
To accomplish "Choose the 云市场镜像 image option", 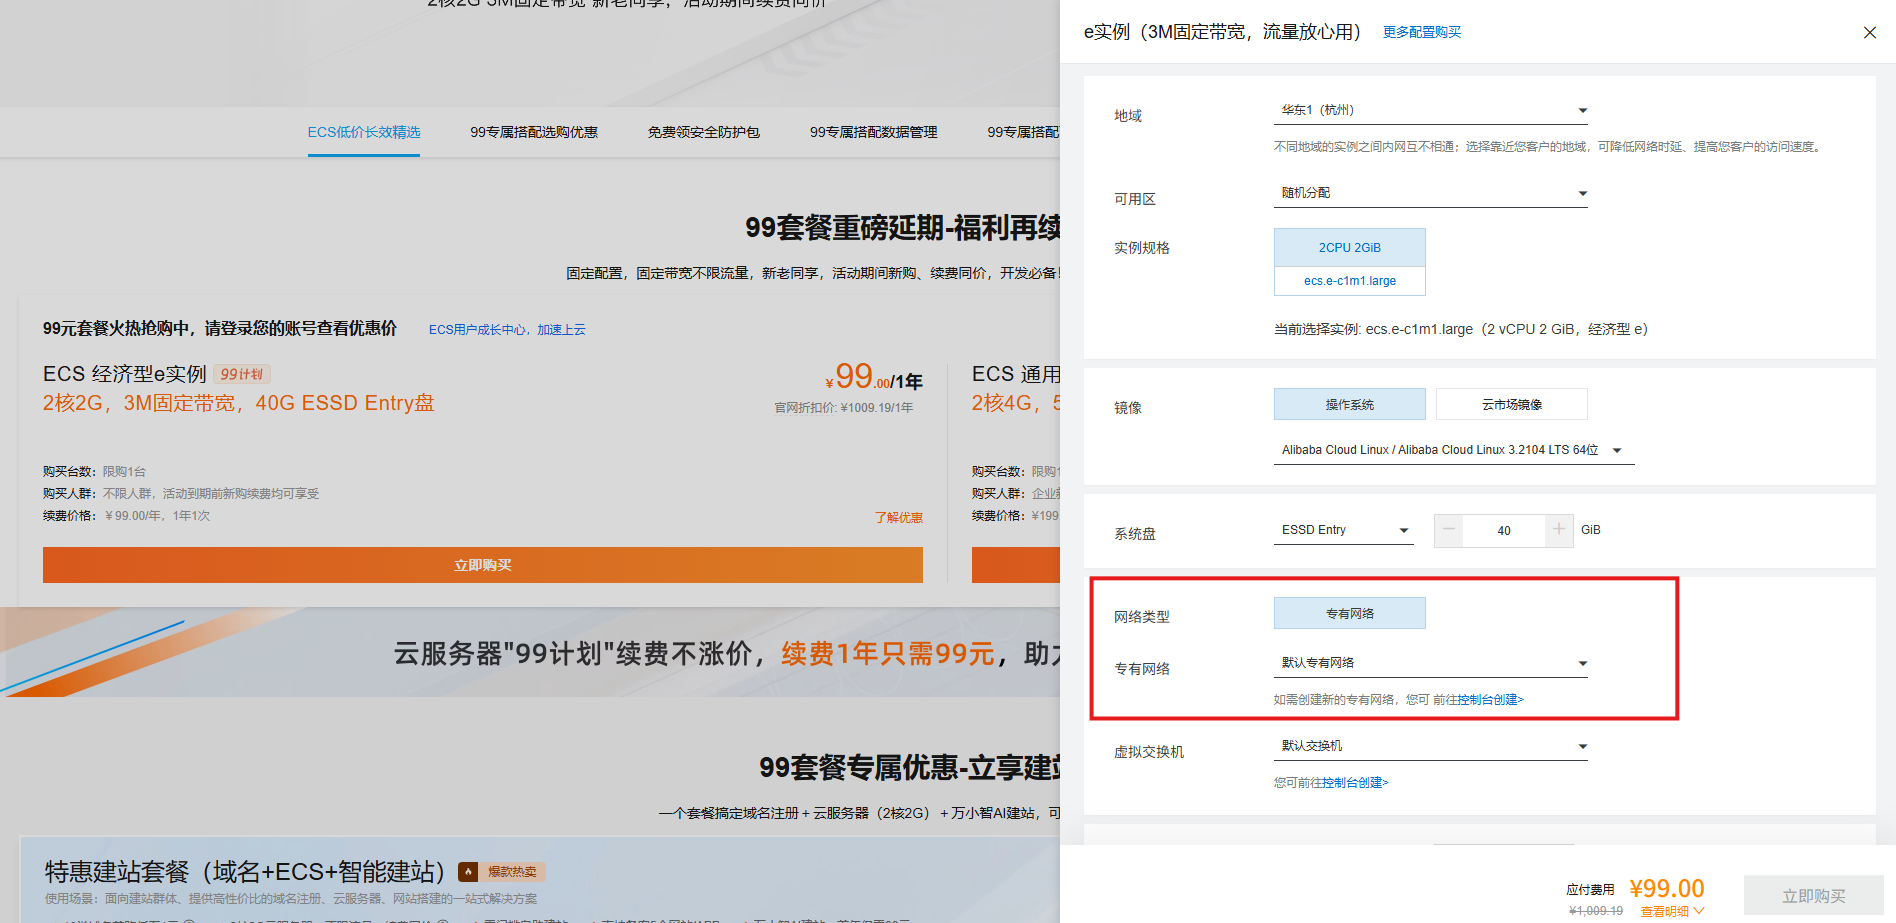I will (x=1511, y=404).
